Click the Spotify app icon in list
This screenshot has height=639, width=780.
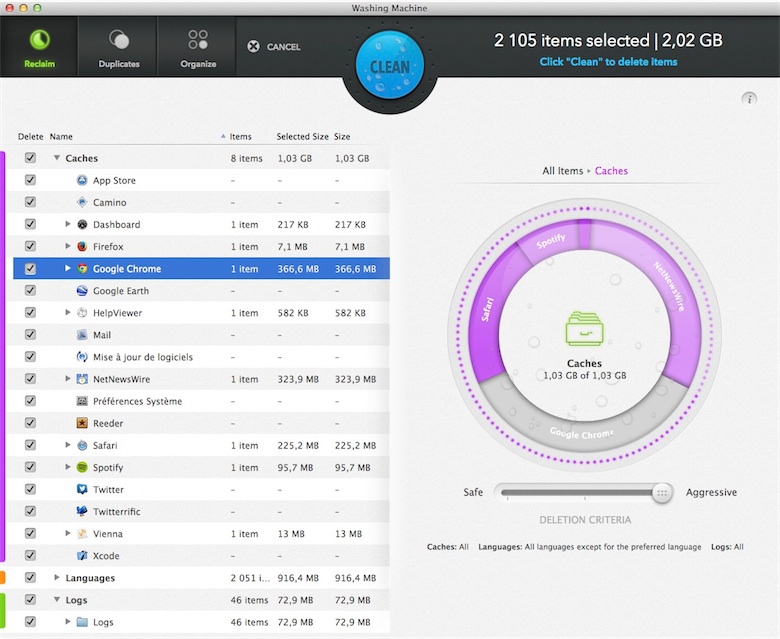pos(82,467)
